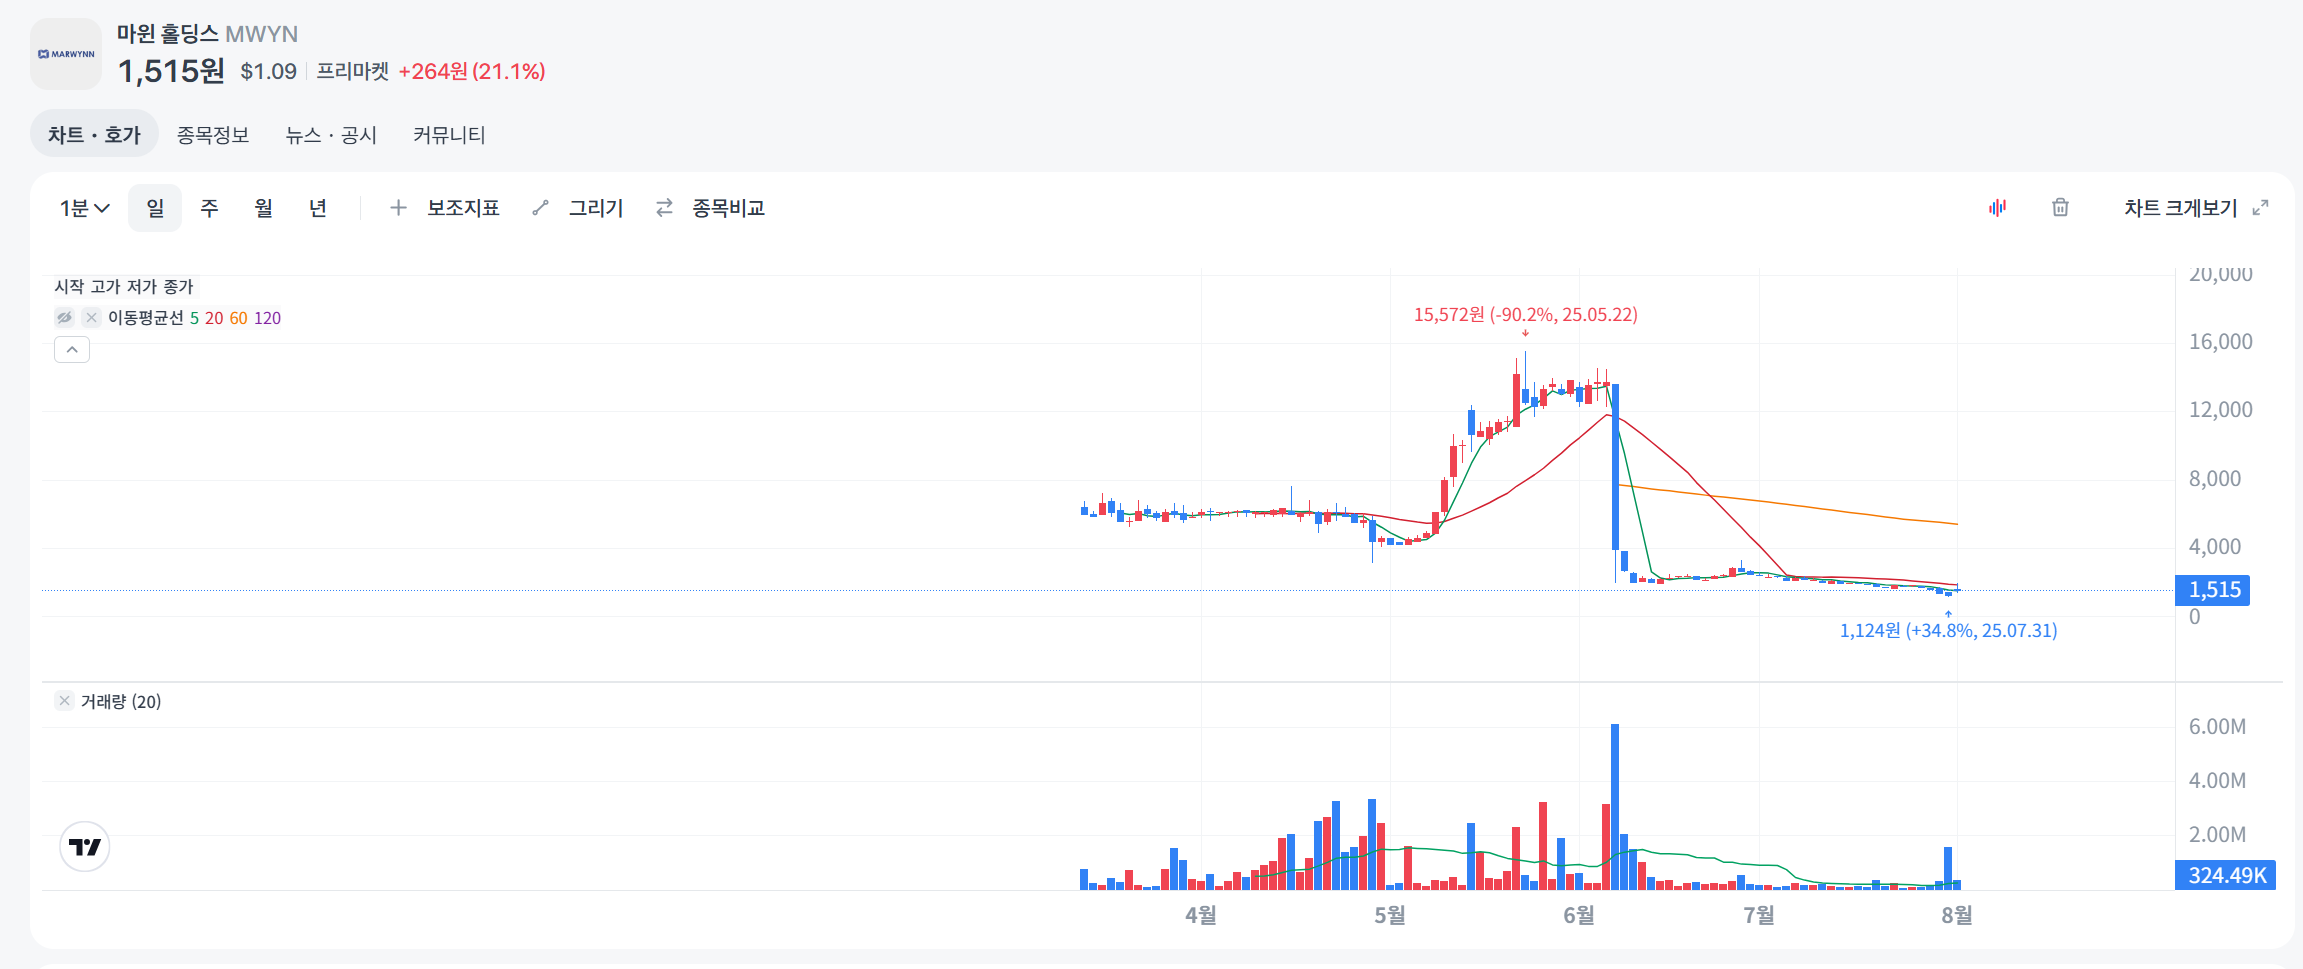Click the purple 120 moving-average period
Image resolution: width=2303 pixels, height=969 pixels.
pyautogui.click(x=267, y=318)
